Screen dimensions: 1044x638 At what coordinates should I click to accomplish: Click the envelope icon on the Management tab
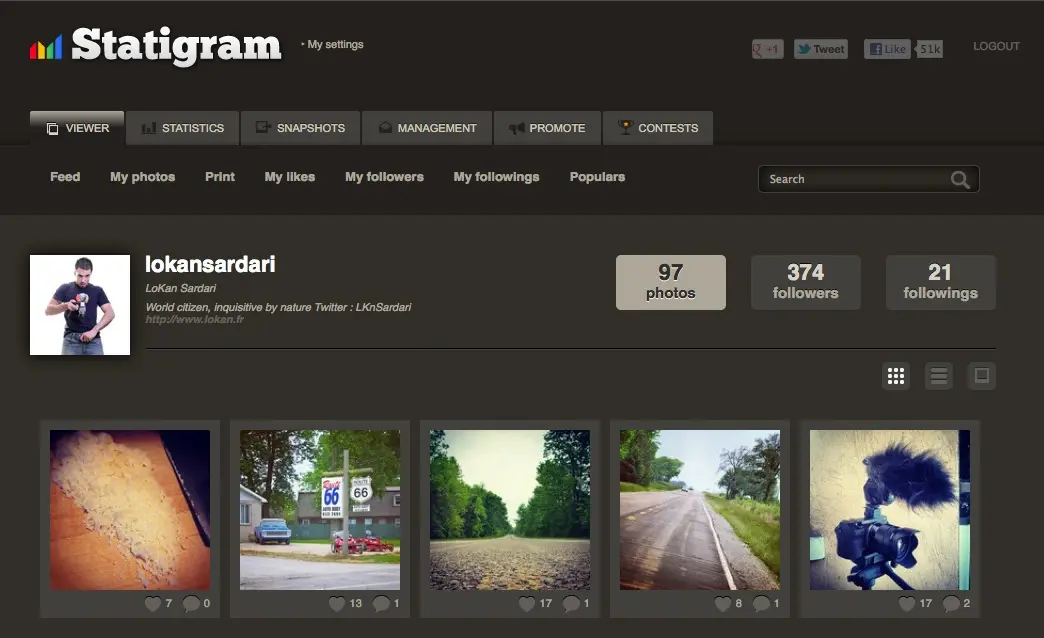click(x=384, y=128)
